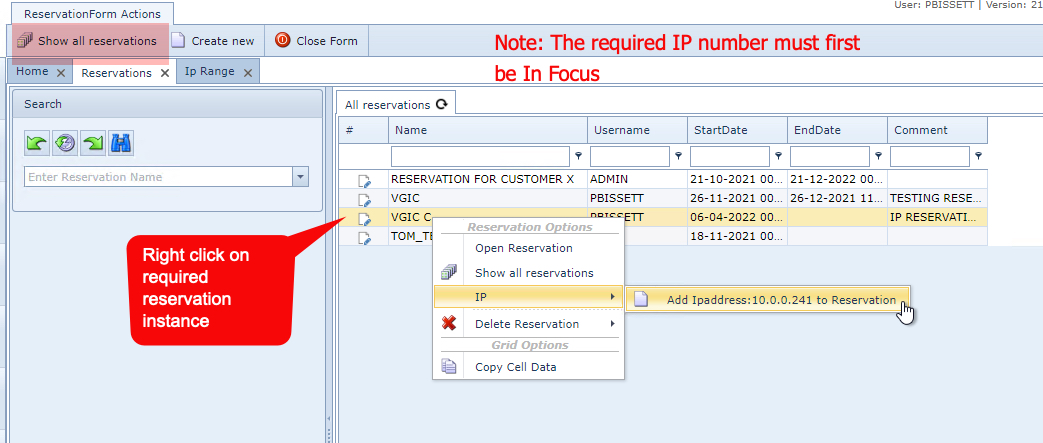This screenshot has width=1043, height=443.
Task: Click Create new in the toolbar
Action: [x=213, y=41]
